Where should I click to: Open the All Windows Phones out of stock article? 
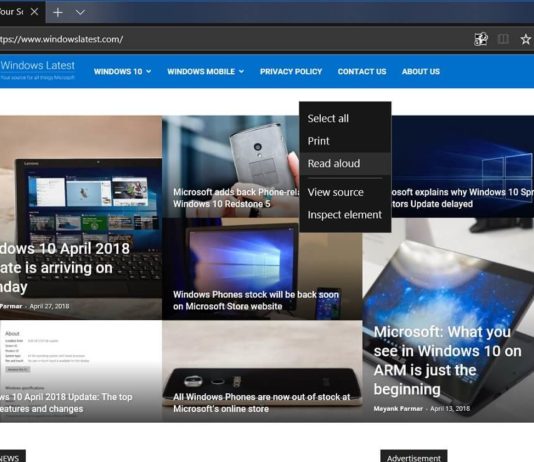tap(262, 403)
